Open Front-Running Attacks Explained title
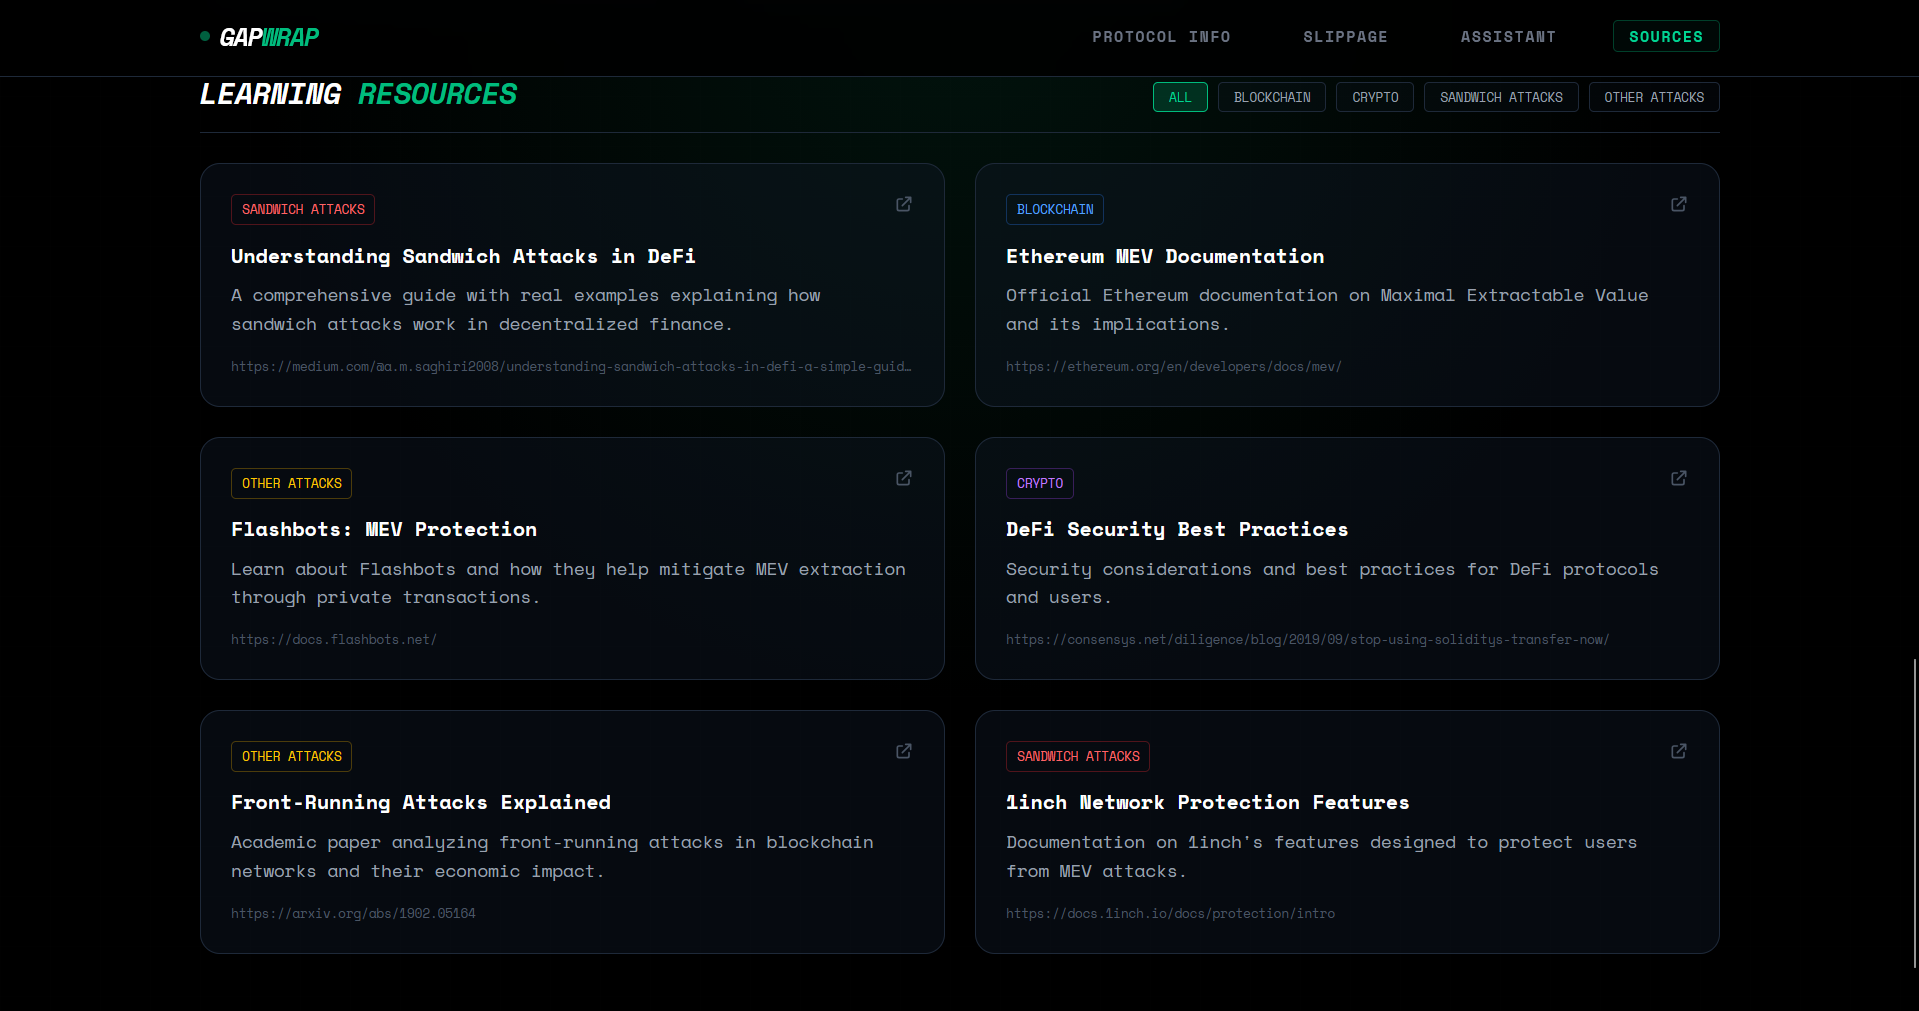 tap(421, 802)
